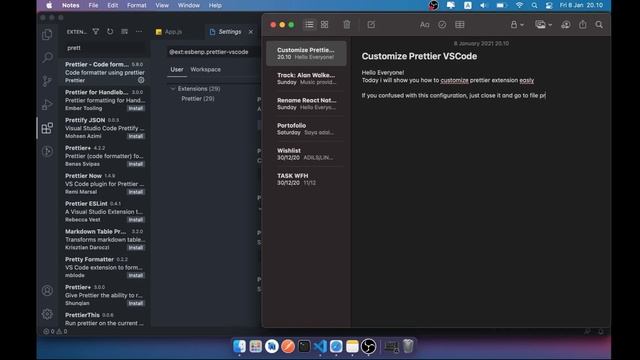
Task: Open the Apple menu
Action: pyautogui.click(x=49, y=5)
